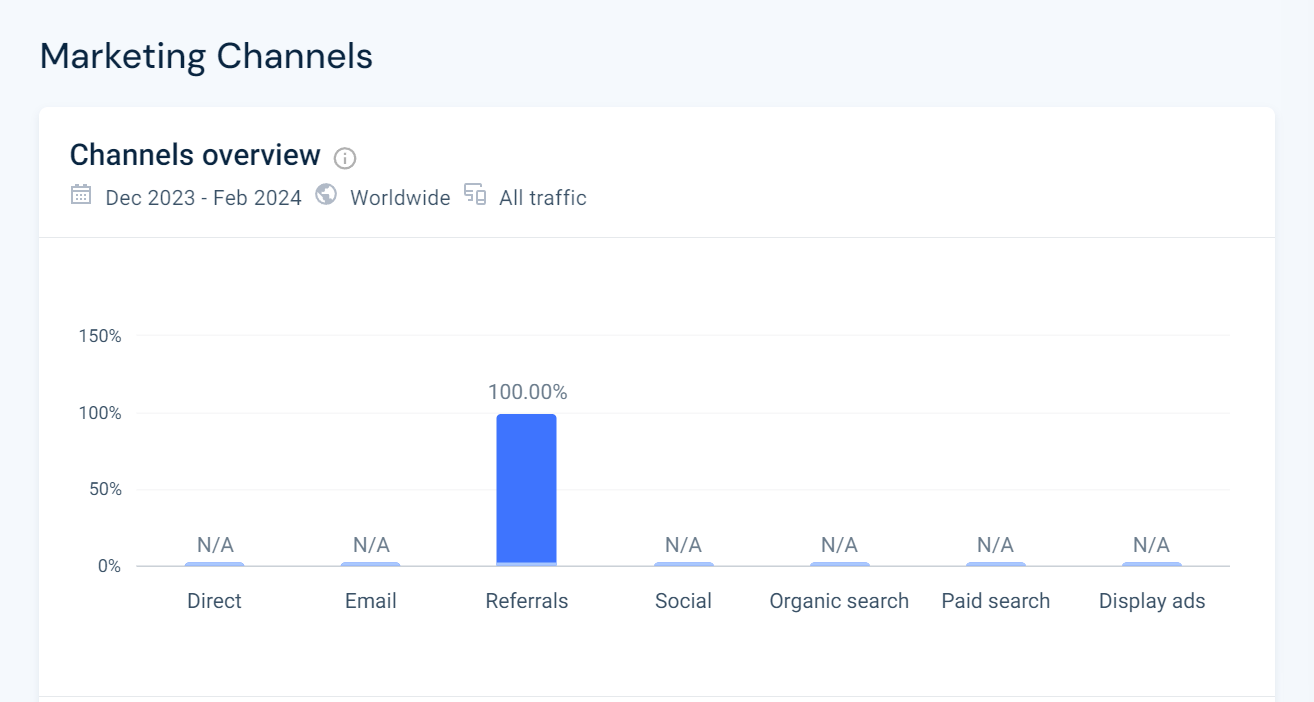Viewport: 1314px width, 702px height.
Task: Click the N/A value above Display ads
Action: [1152, 545]
